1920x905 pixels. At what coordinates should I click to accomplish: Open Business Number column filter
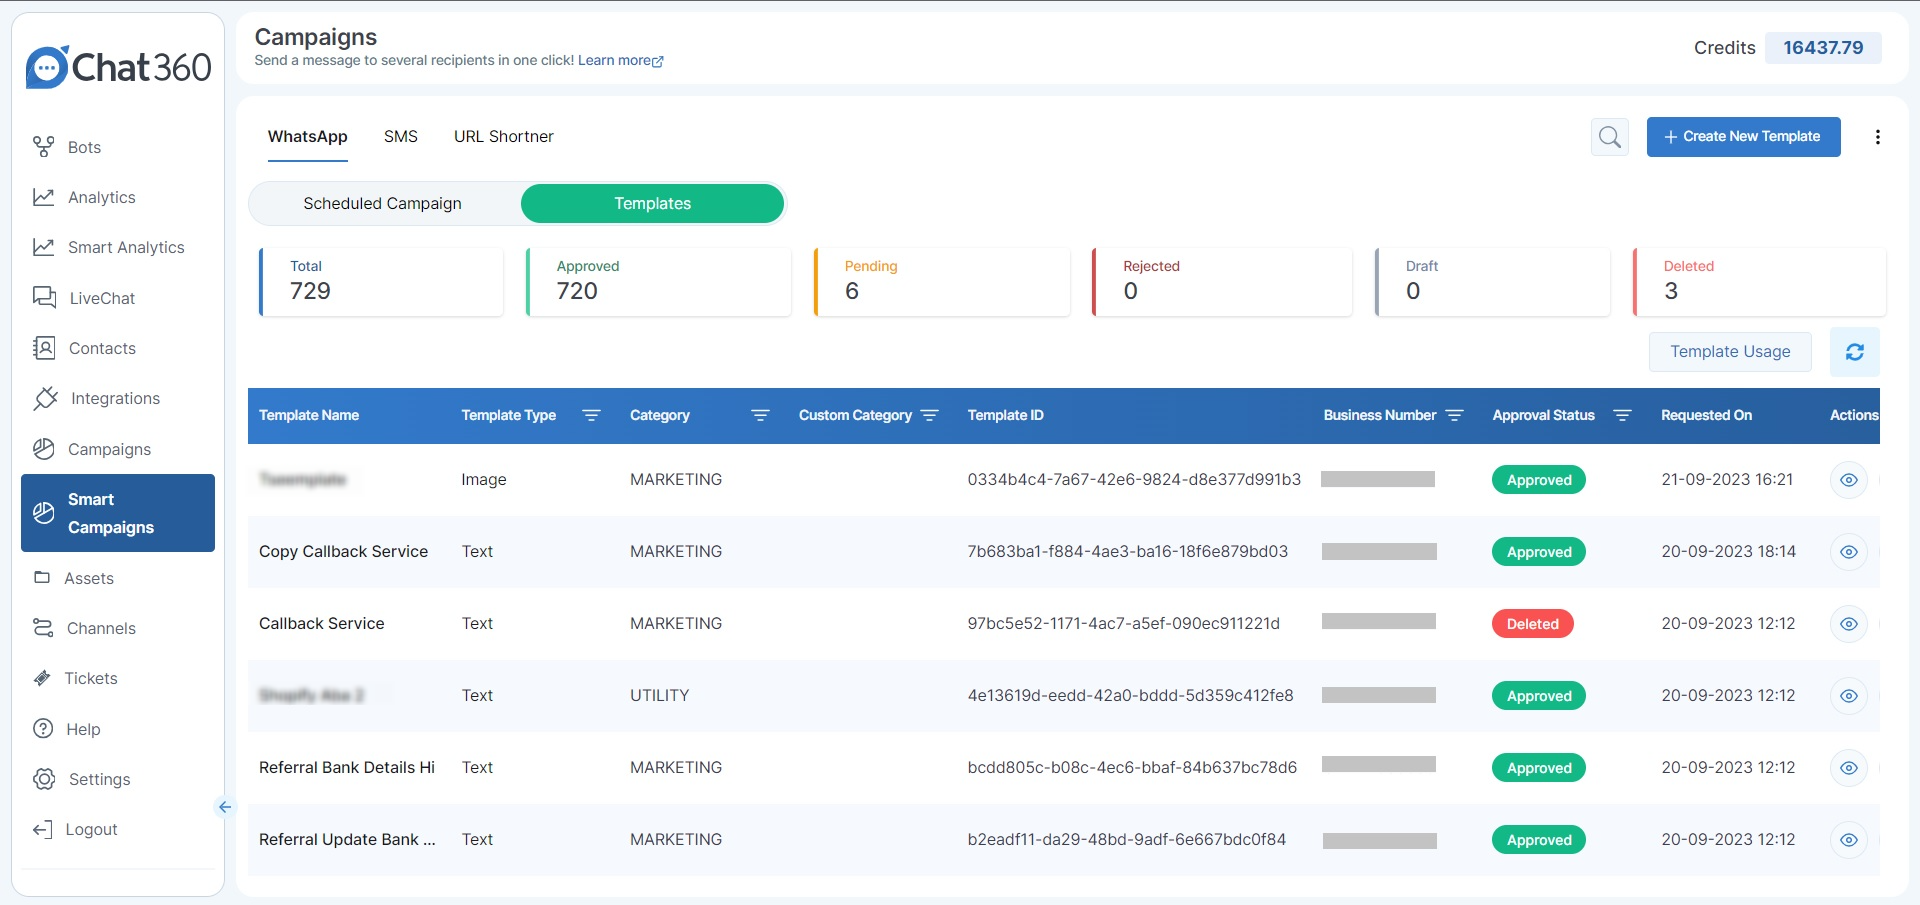pyautogui.click(x=1454, y=415)
